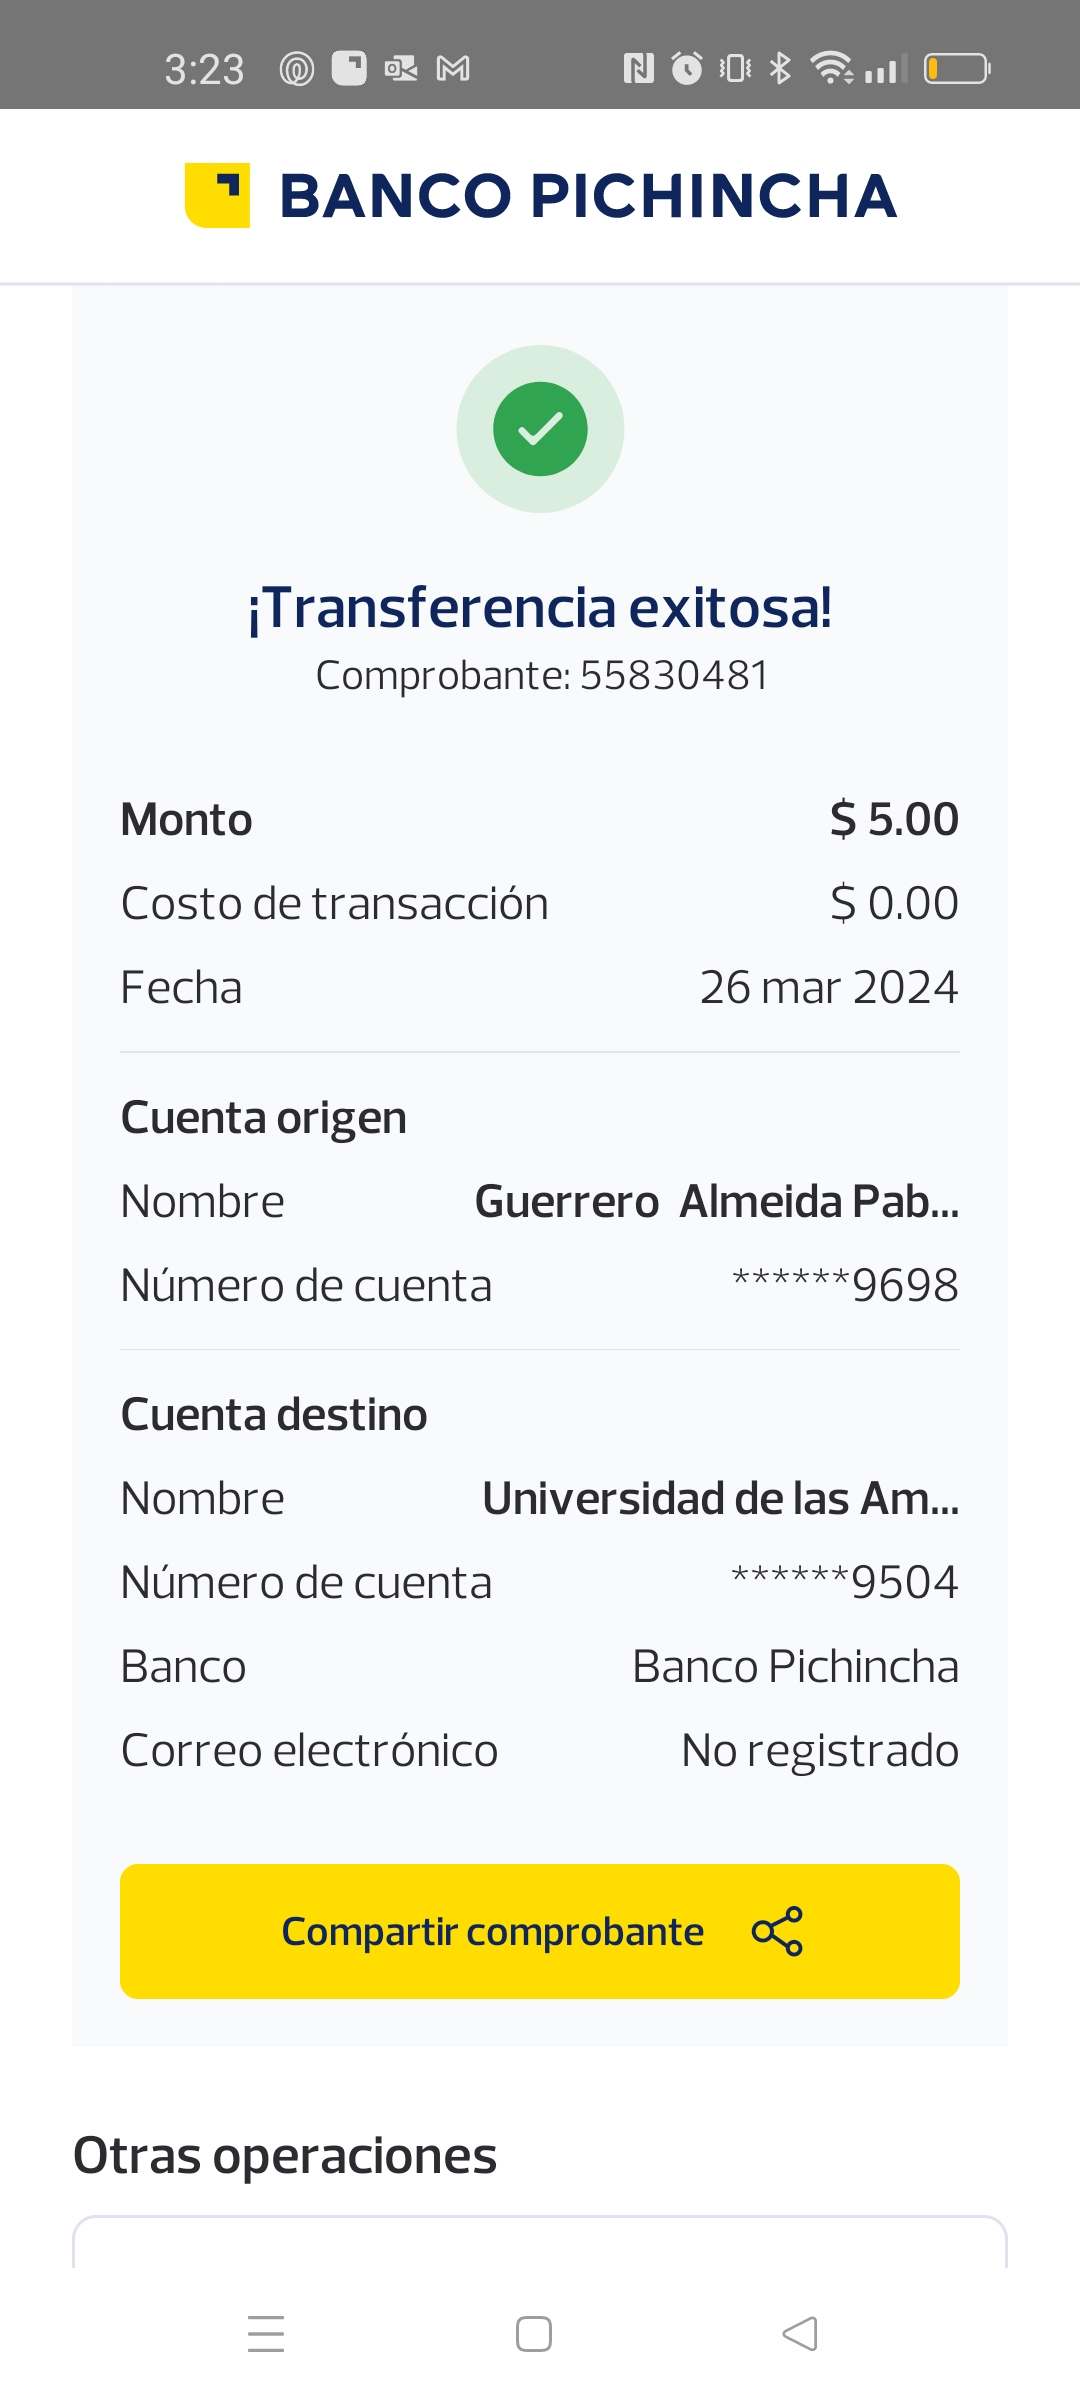Screen dimensions: 1080x2400
Task: Open recent apps via three-line icon
Action: pyautogui.click(x=266, y=2334)
